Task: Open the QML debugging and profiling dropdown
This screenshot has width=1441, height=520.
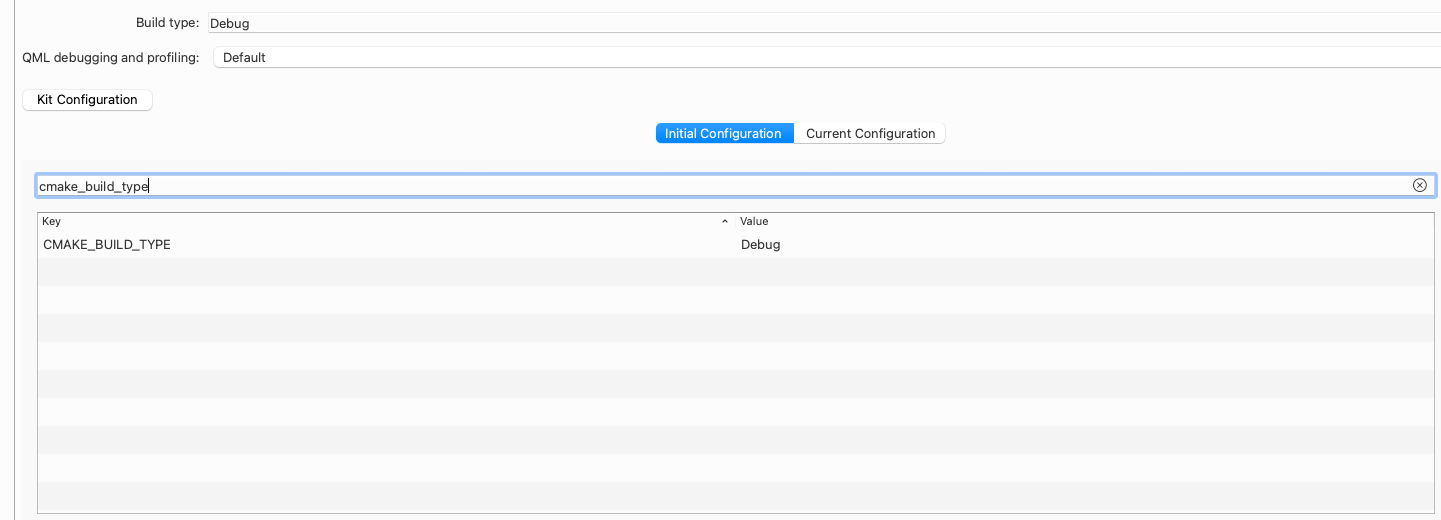Action: pos(826,58)
